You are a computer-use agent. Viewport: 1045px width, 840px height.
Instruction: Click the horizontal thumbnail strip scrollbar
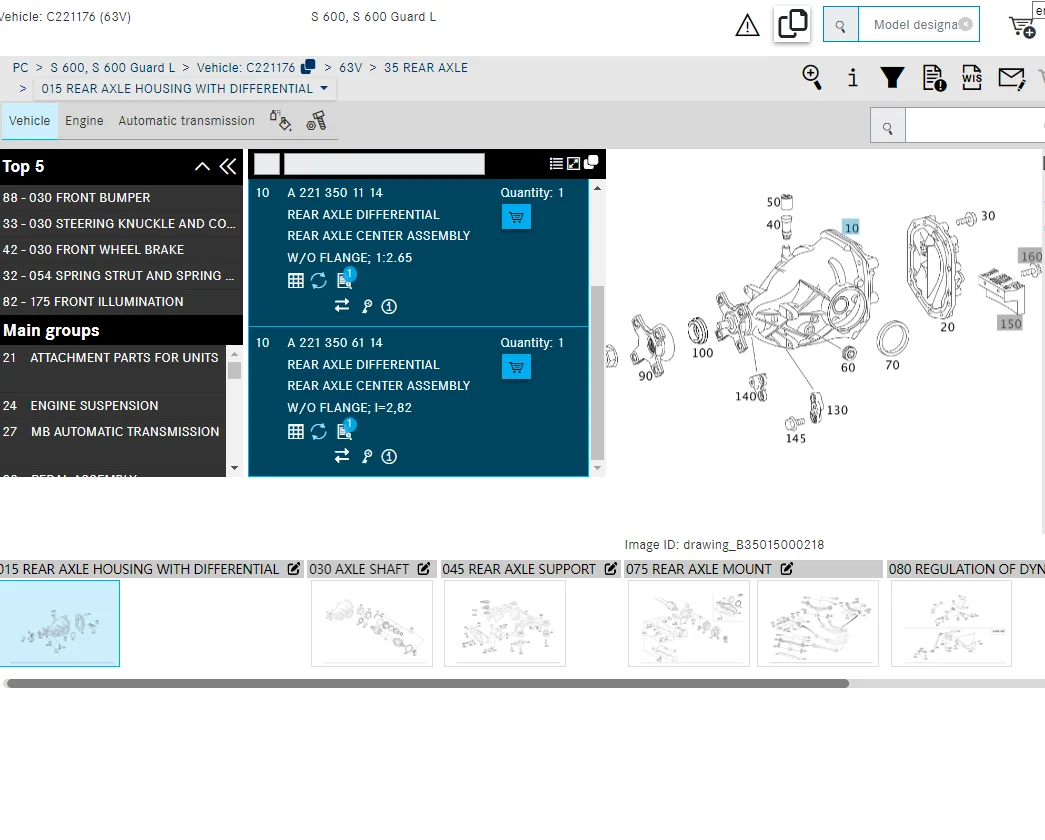(427, 683)
